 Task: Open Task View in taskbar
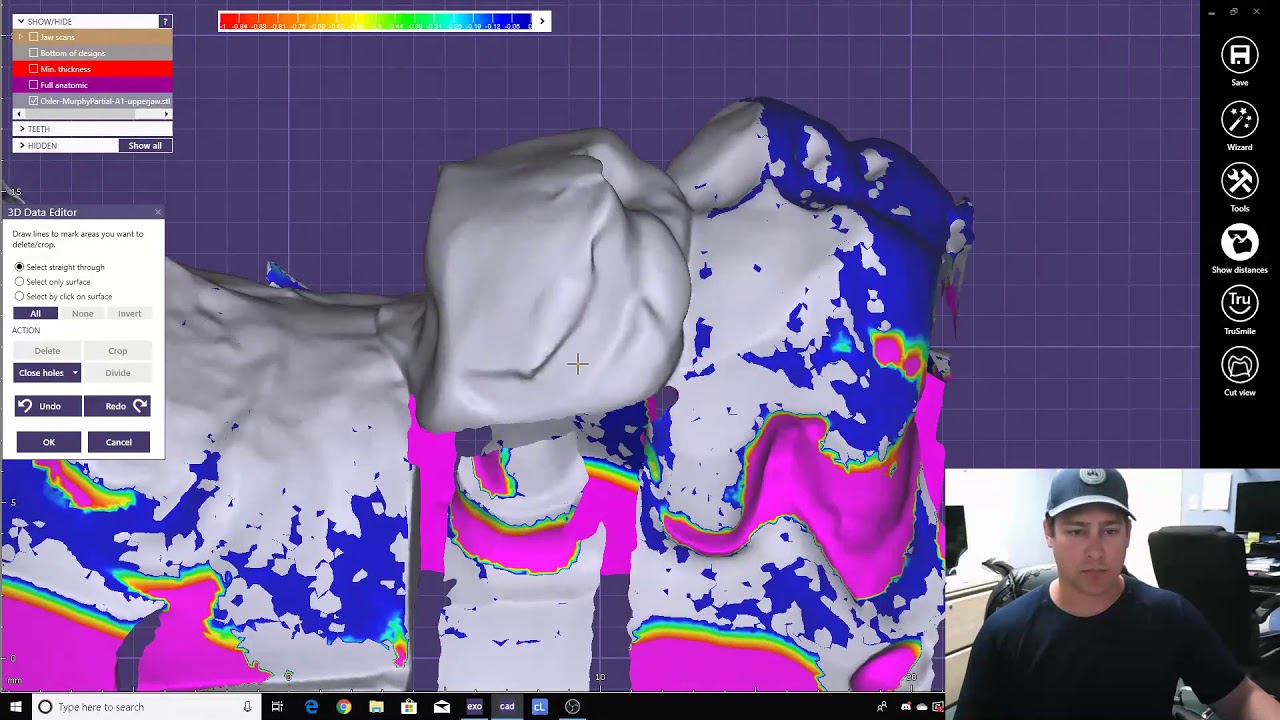click(x=277, y=707)
